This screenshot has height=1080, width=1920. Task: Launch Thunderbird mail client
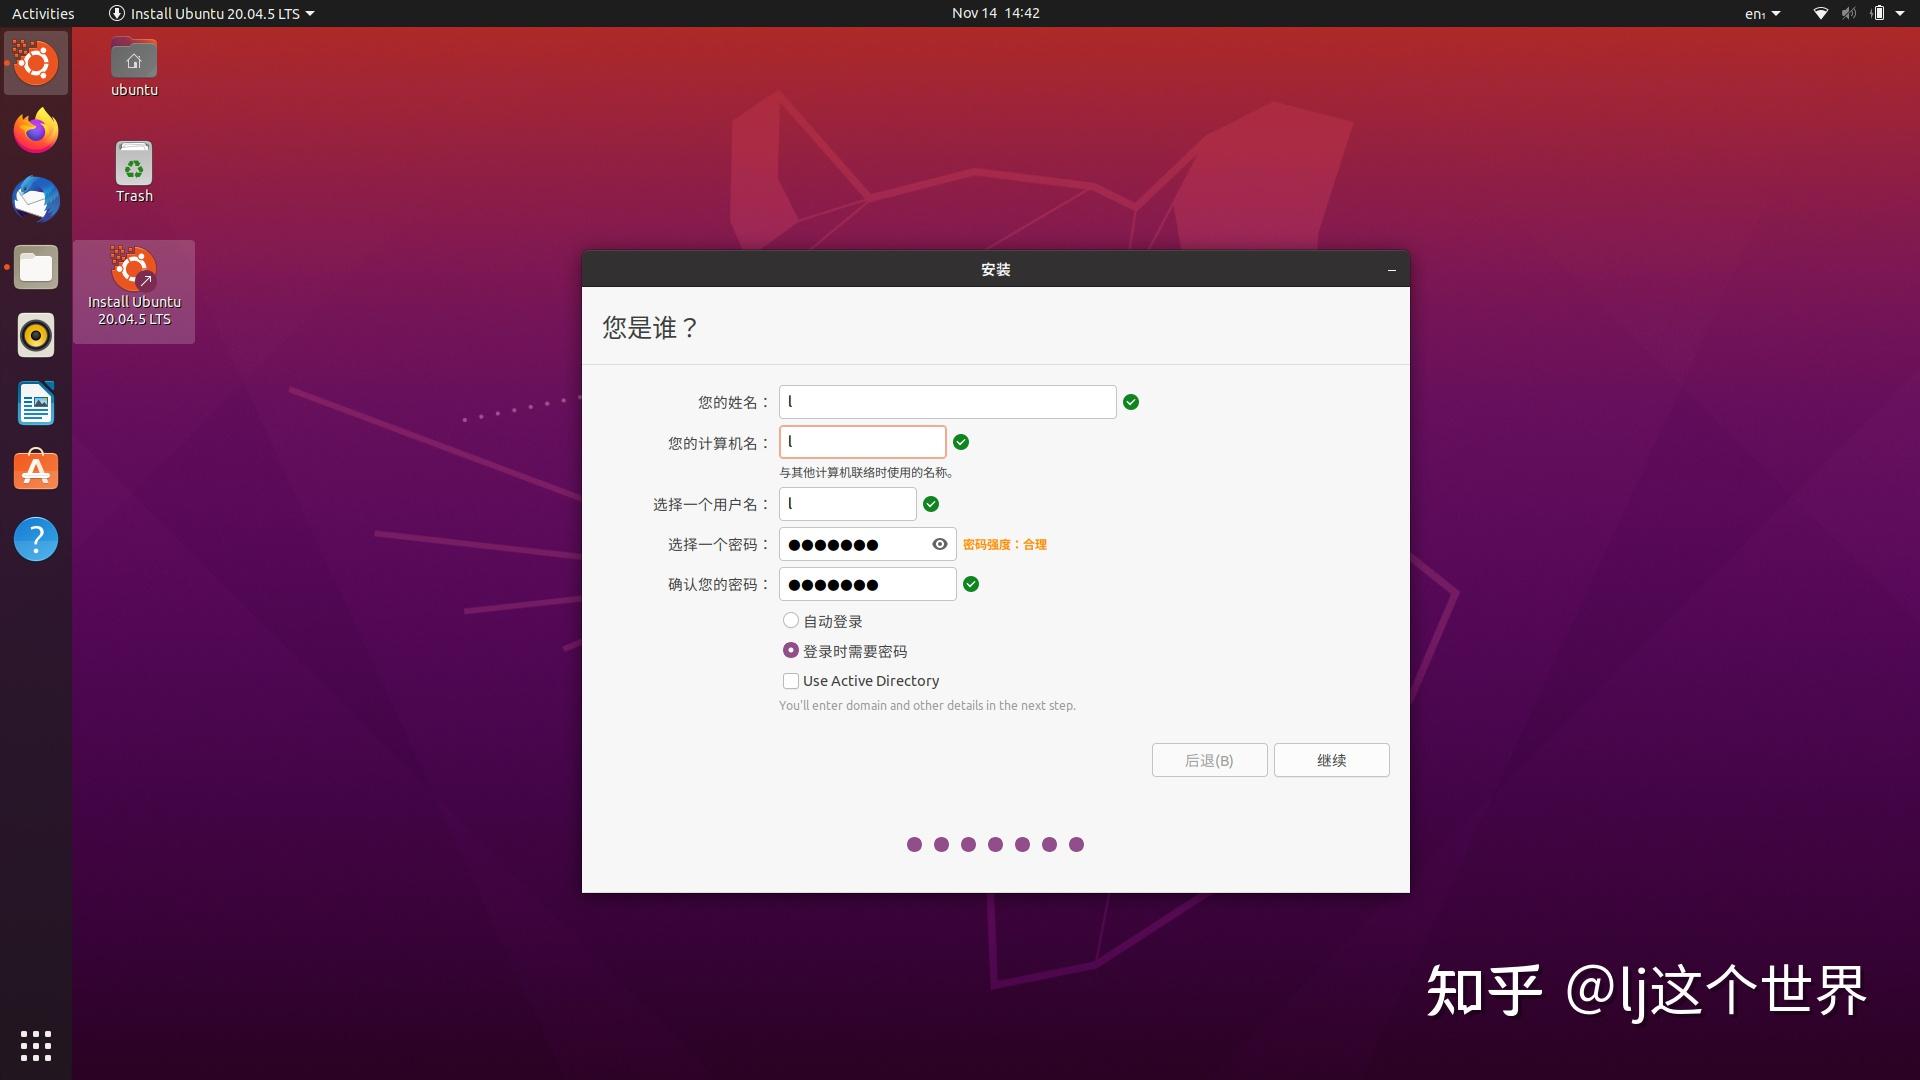(x=36, y=199)
